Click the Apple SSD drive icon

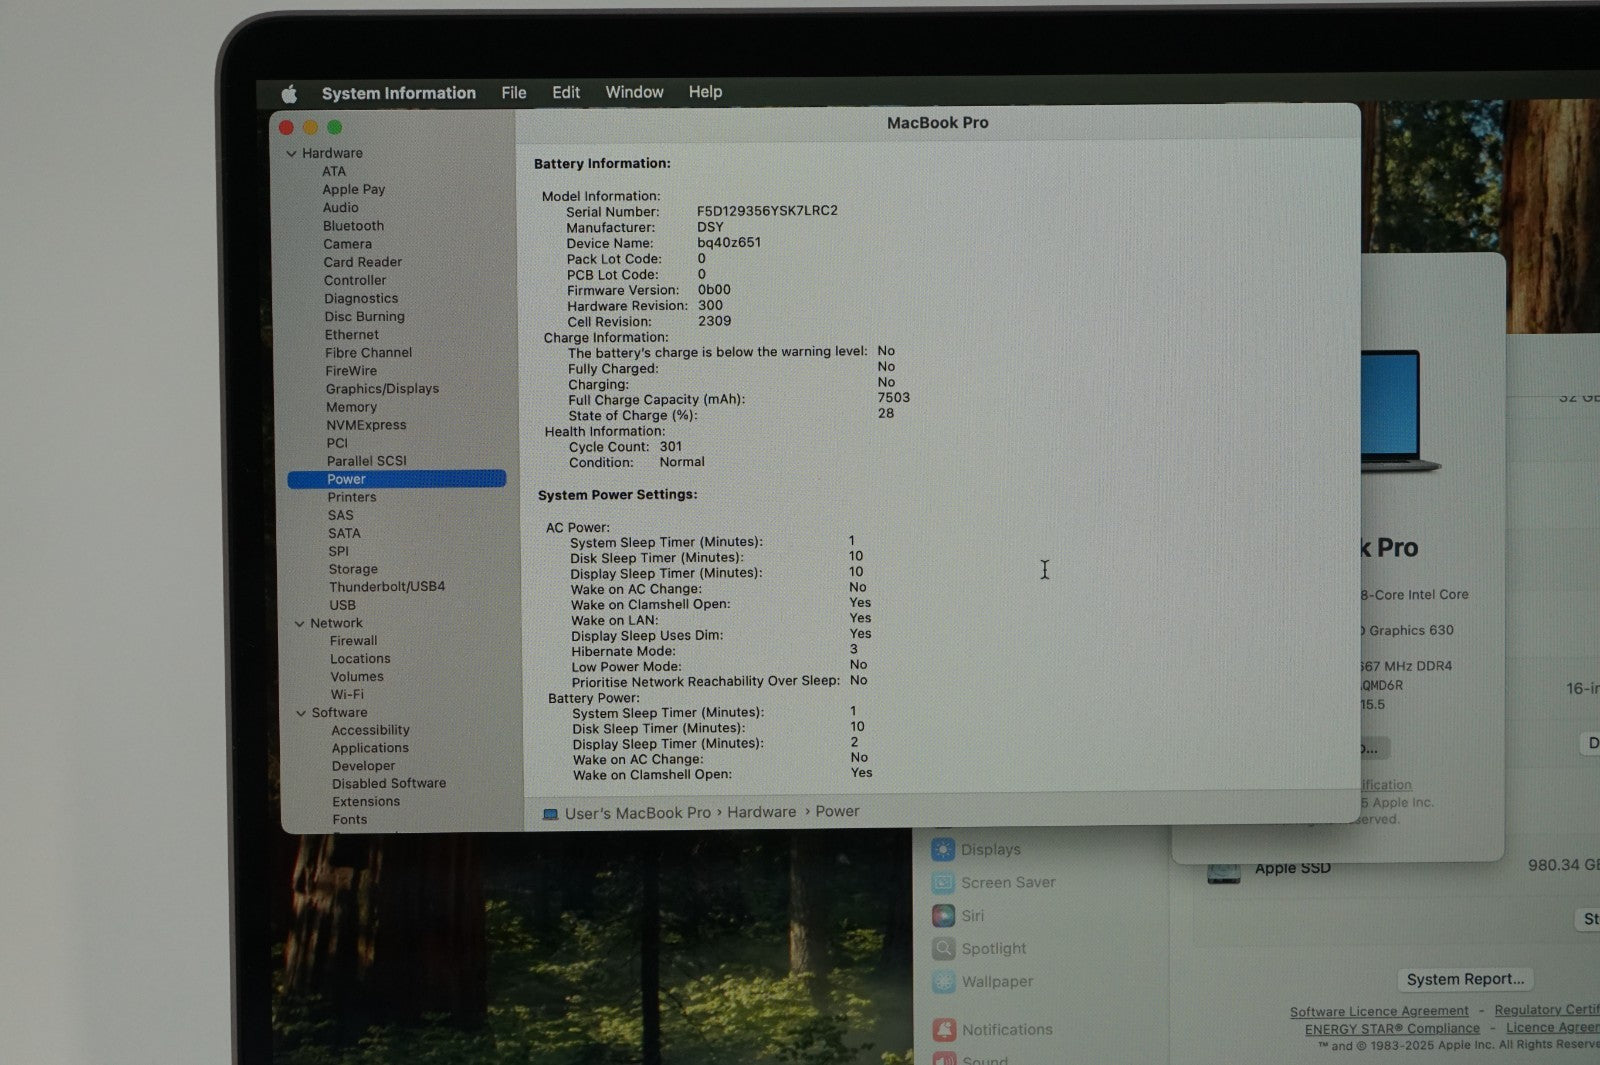pos(1224,872)
